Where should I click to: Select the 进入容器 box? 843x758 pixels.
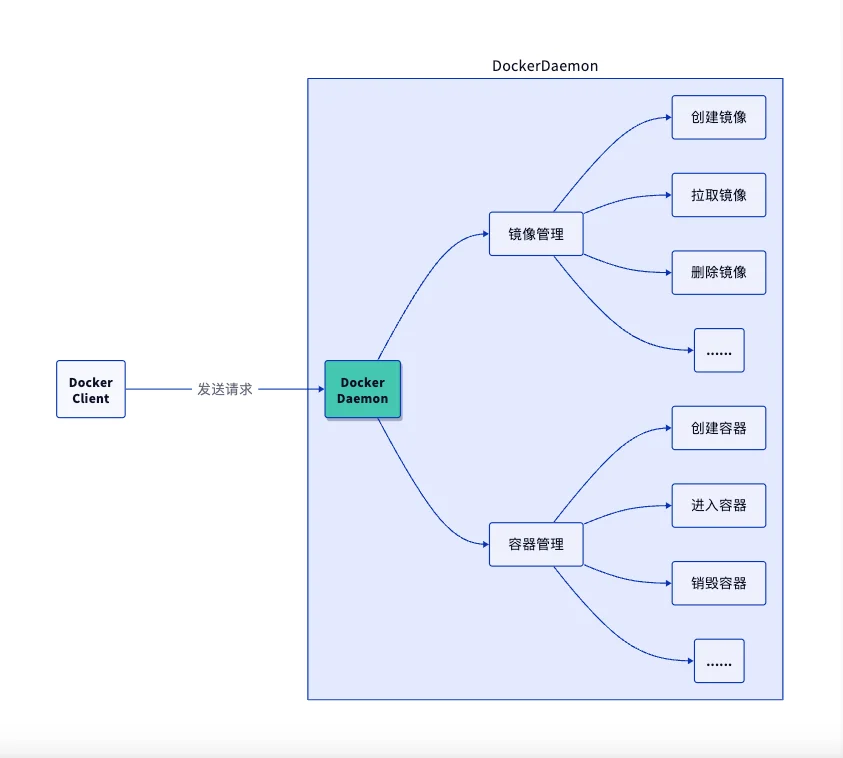click(x=718, y=505)
